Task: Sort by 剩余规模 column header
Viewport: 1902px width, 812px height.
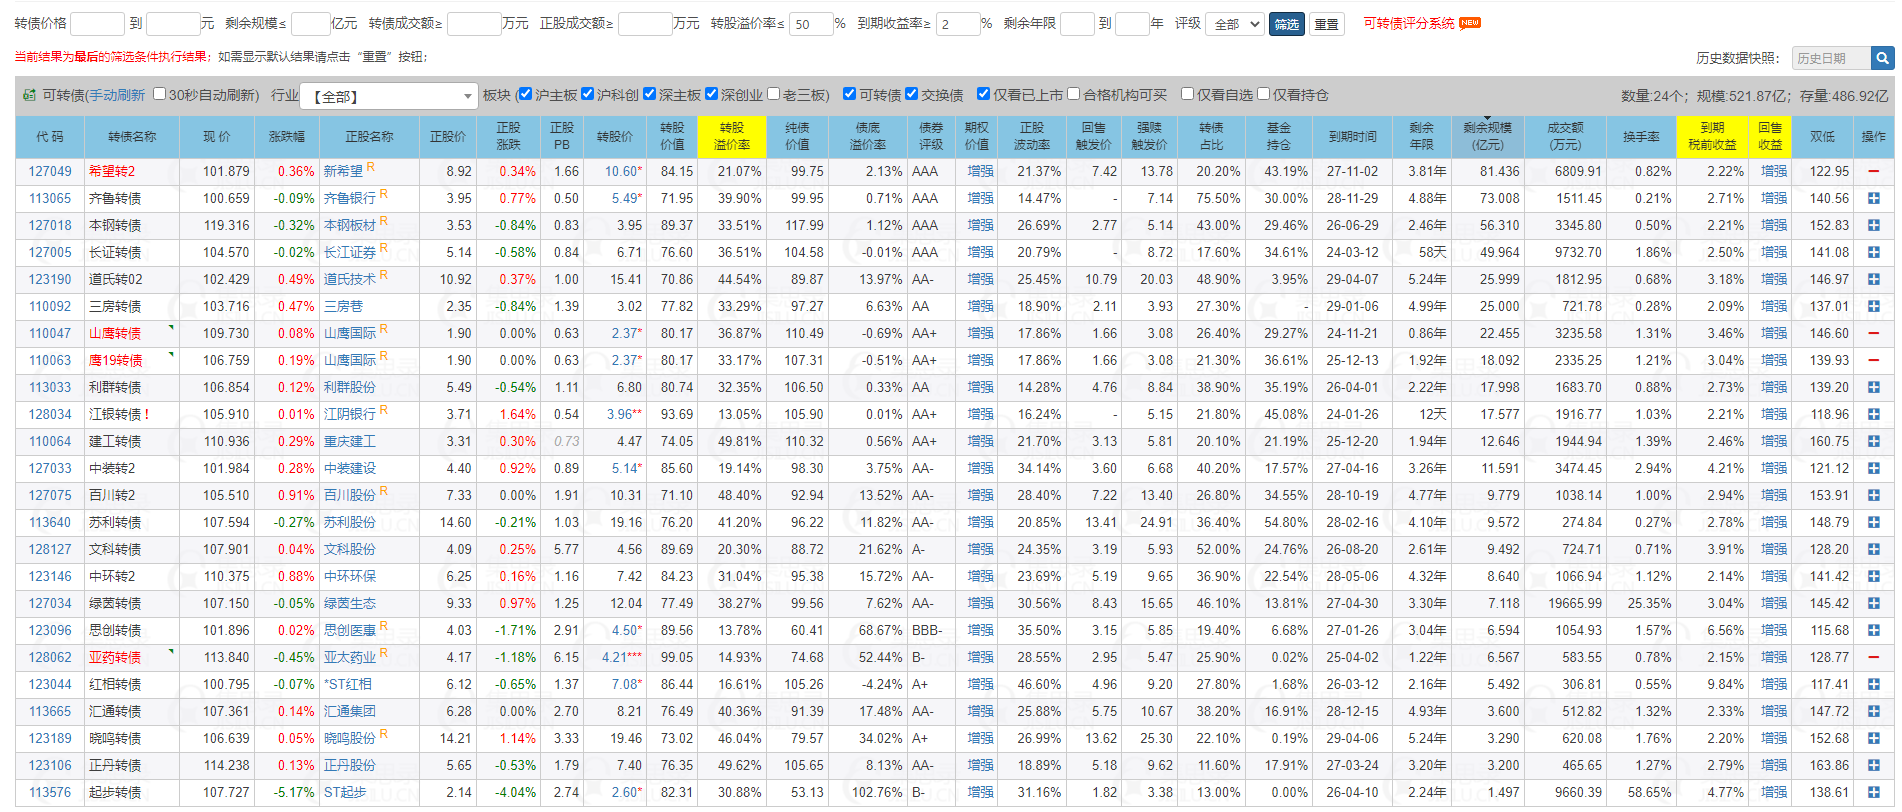Action: 1487,136
